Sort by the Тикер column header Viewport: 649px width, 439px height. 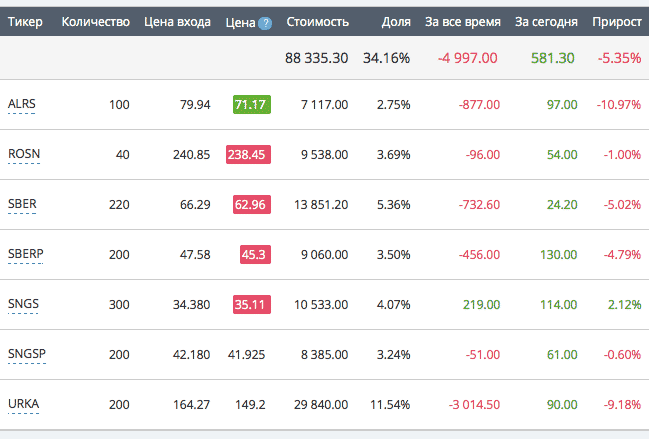[25, 22]
